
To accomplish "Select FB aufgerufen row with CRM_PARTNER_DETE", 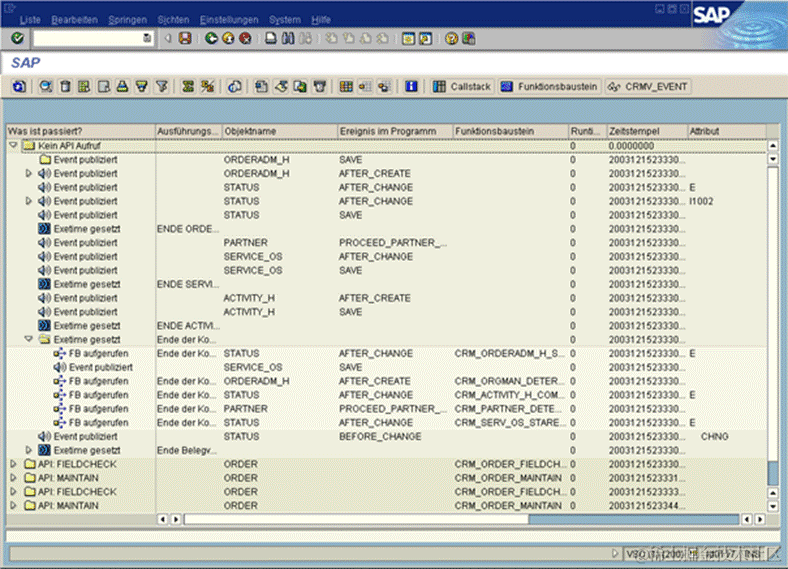I will 386,409.
